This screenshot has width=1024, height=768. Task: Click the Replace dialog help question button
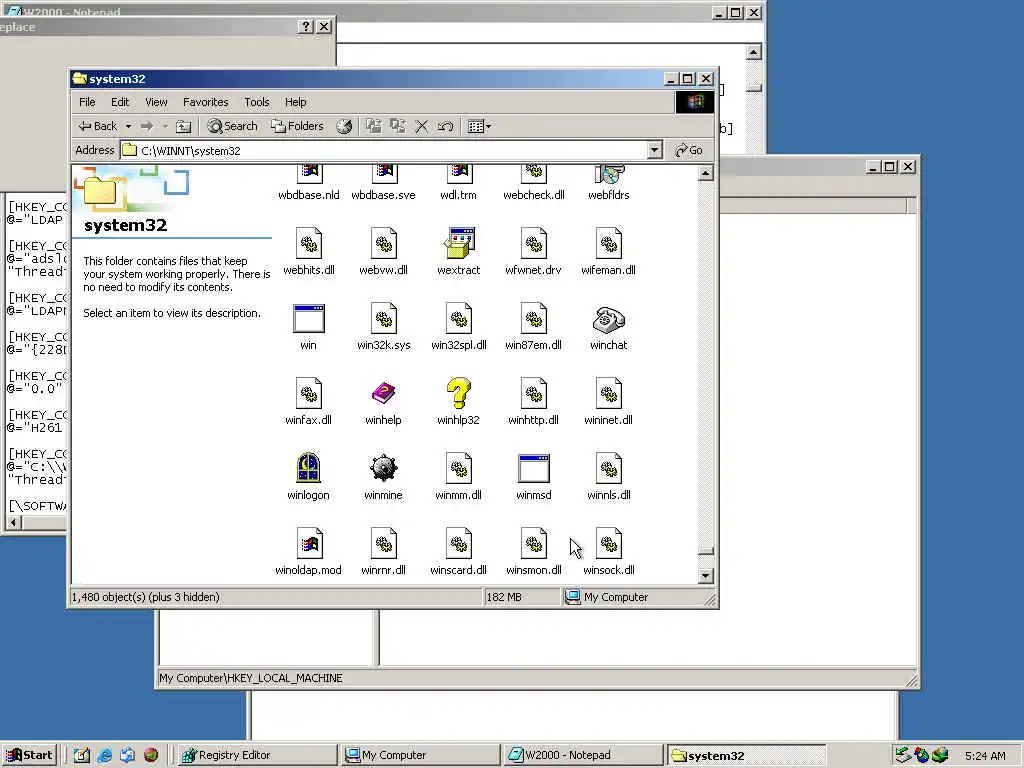305,27
